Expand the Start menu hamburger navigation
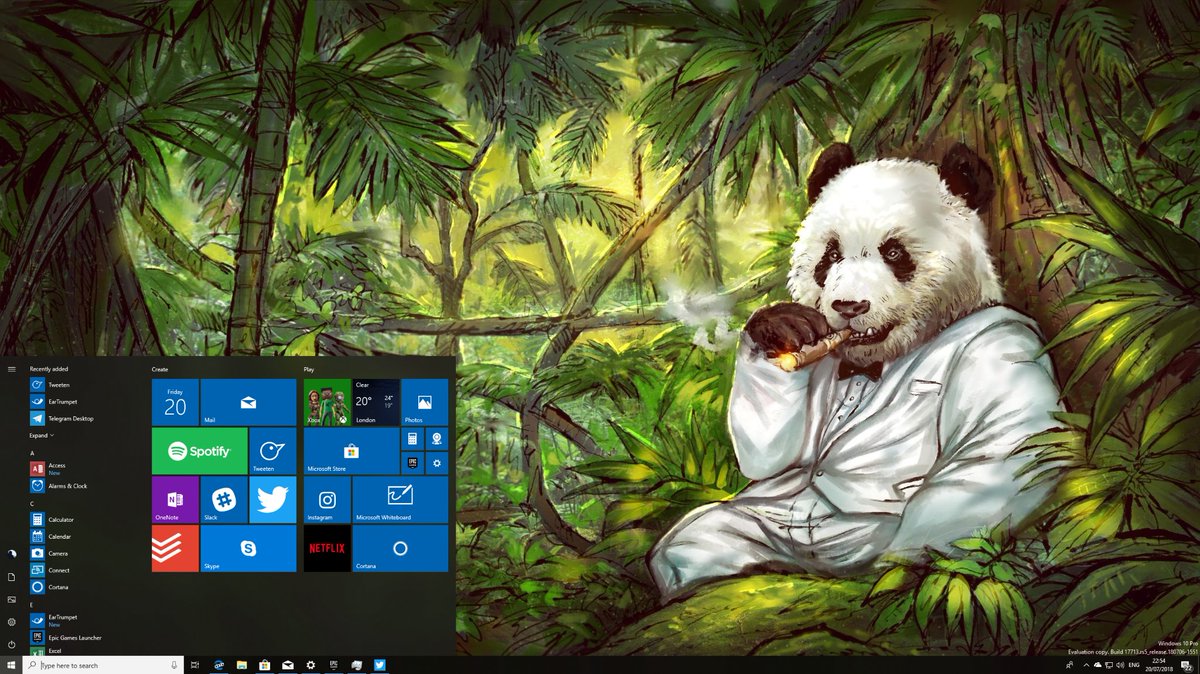The width and height of the screenshot is (1200, 674). coord(11,369)
